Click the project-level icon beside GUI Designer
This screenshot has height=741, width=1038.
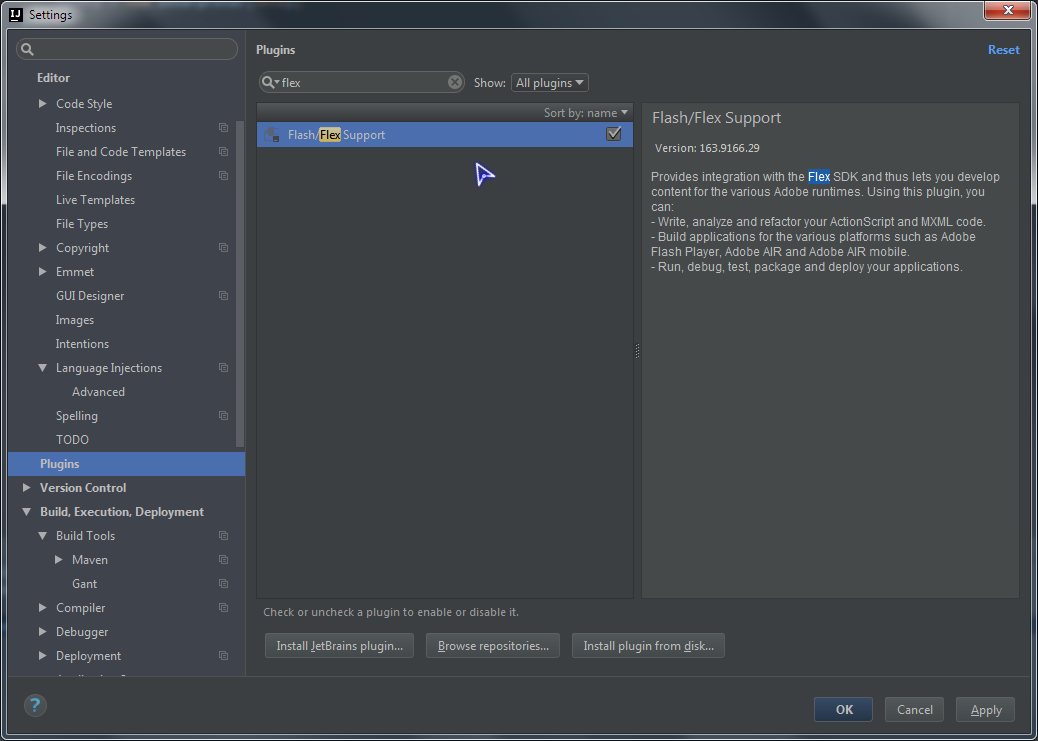pos(224,295)
